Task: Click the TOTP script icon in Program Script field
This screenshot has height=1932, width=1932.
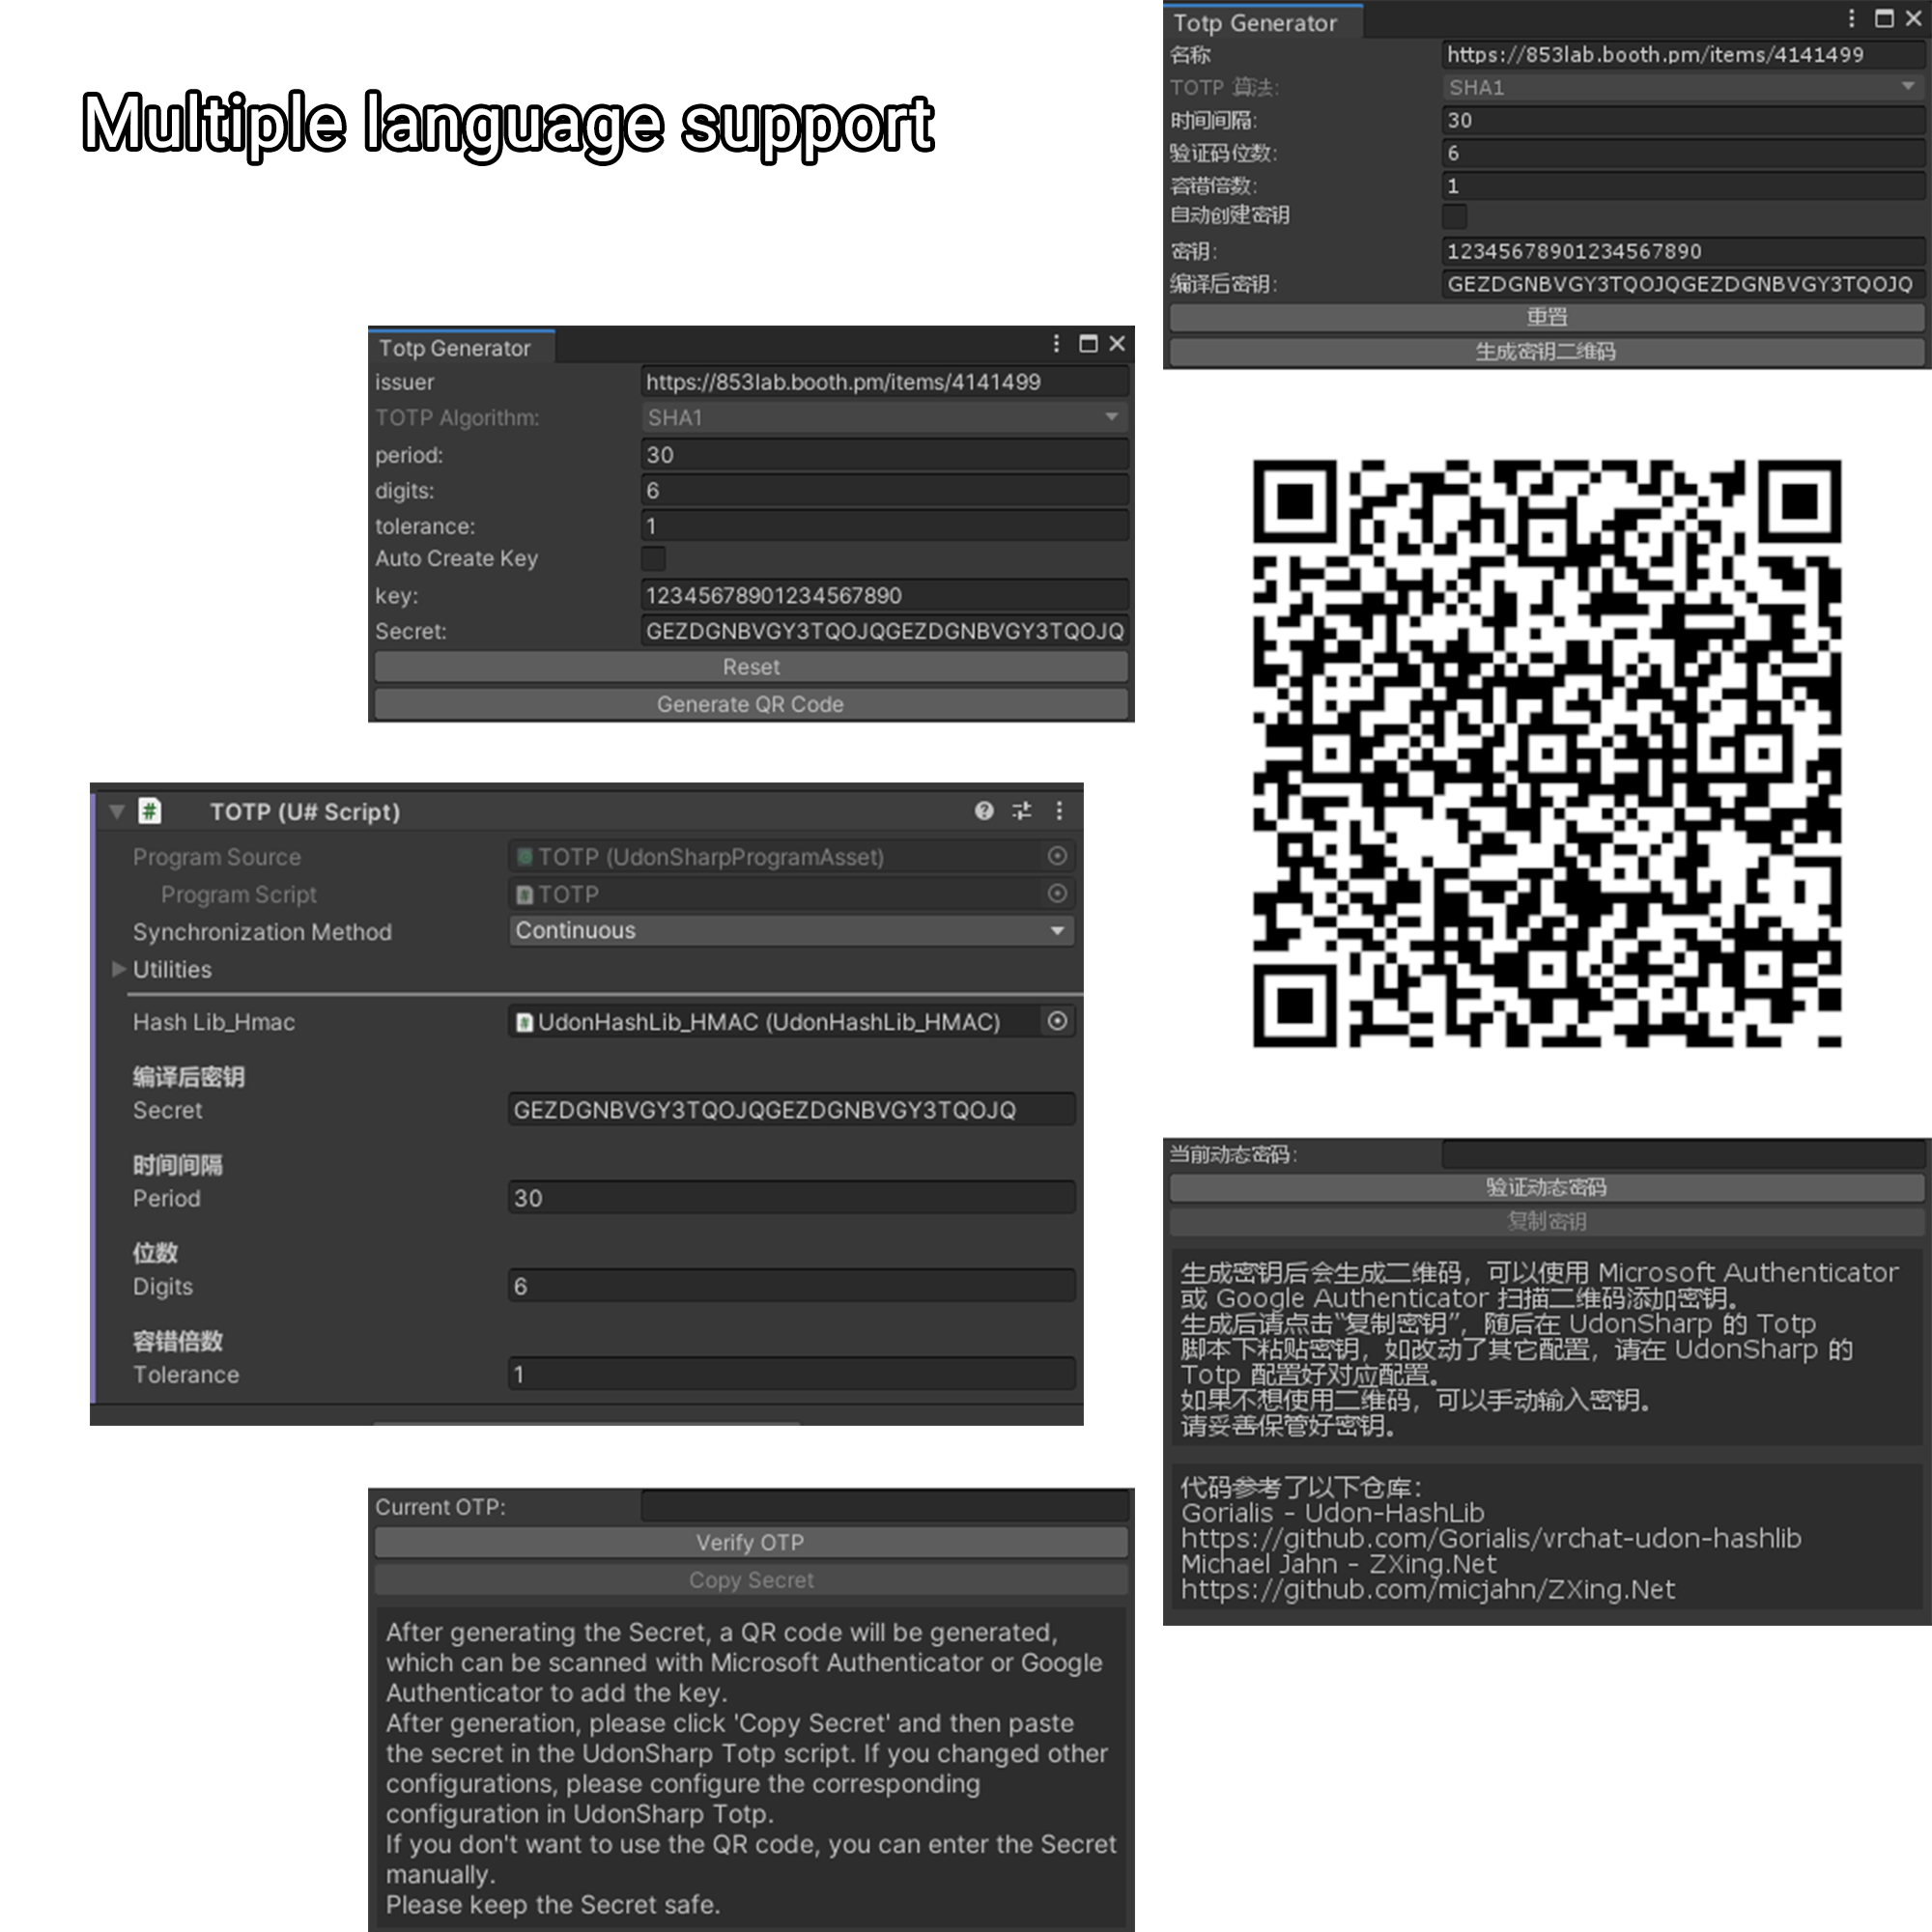Action: 525,893
